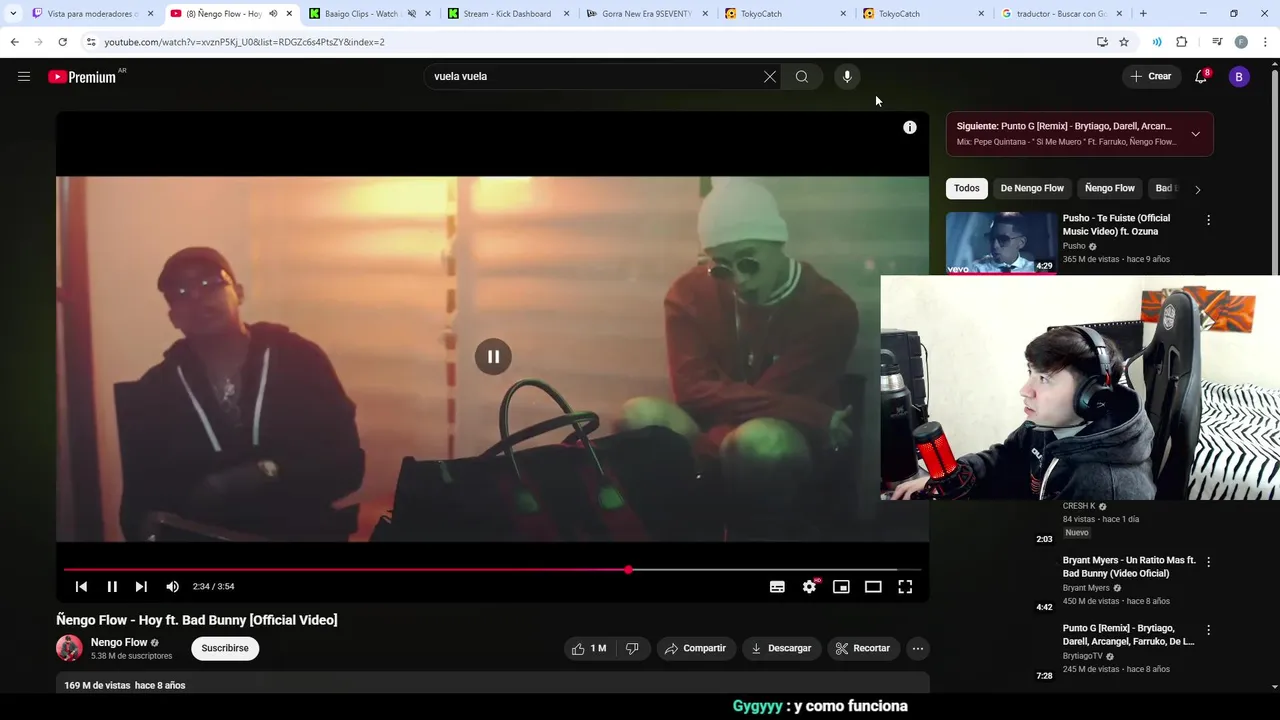
Task: Open the account avatar menu
Action: 1239,76
